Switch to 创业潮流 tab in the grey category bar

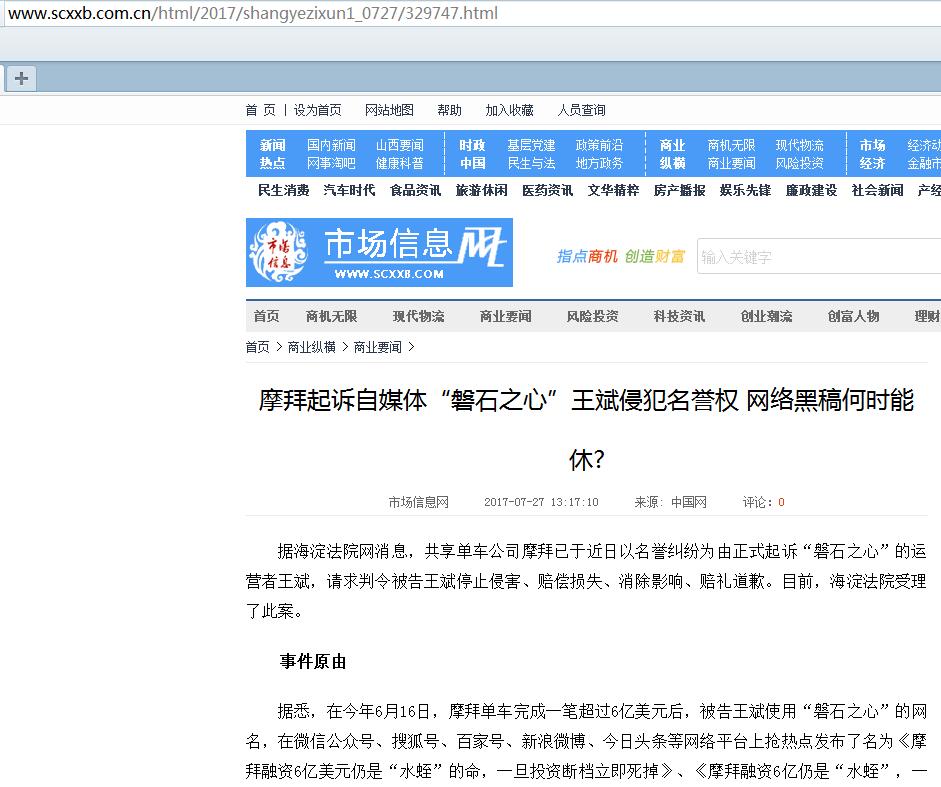pyautogui.click(x=766, y=316)
